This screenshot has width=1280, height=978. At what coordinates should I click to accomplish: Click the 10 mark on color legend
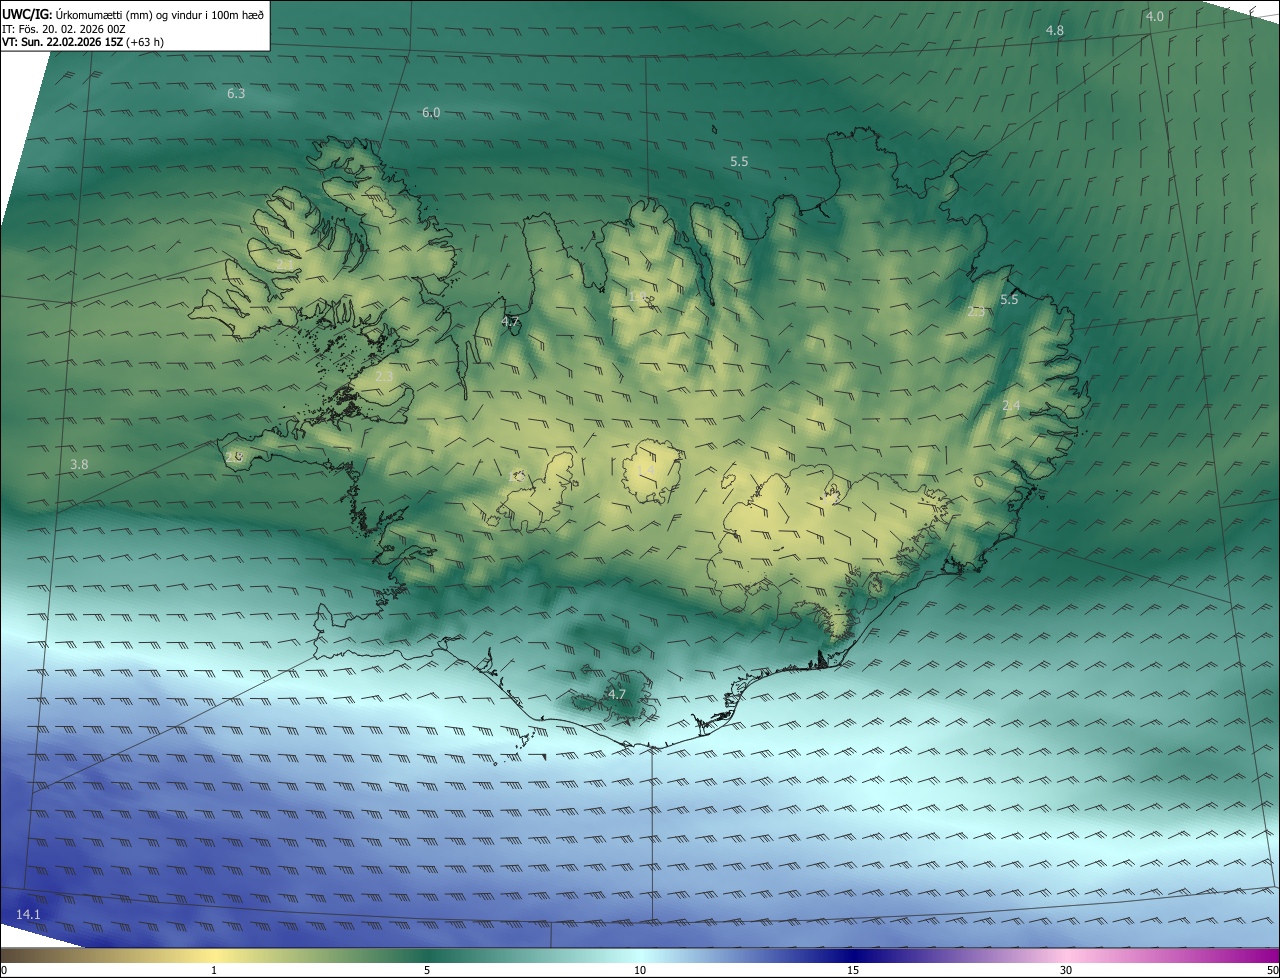[640, 970]
